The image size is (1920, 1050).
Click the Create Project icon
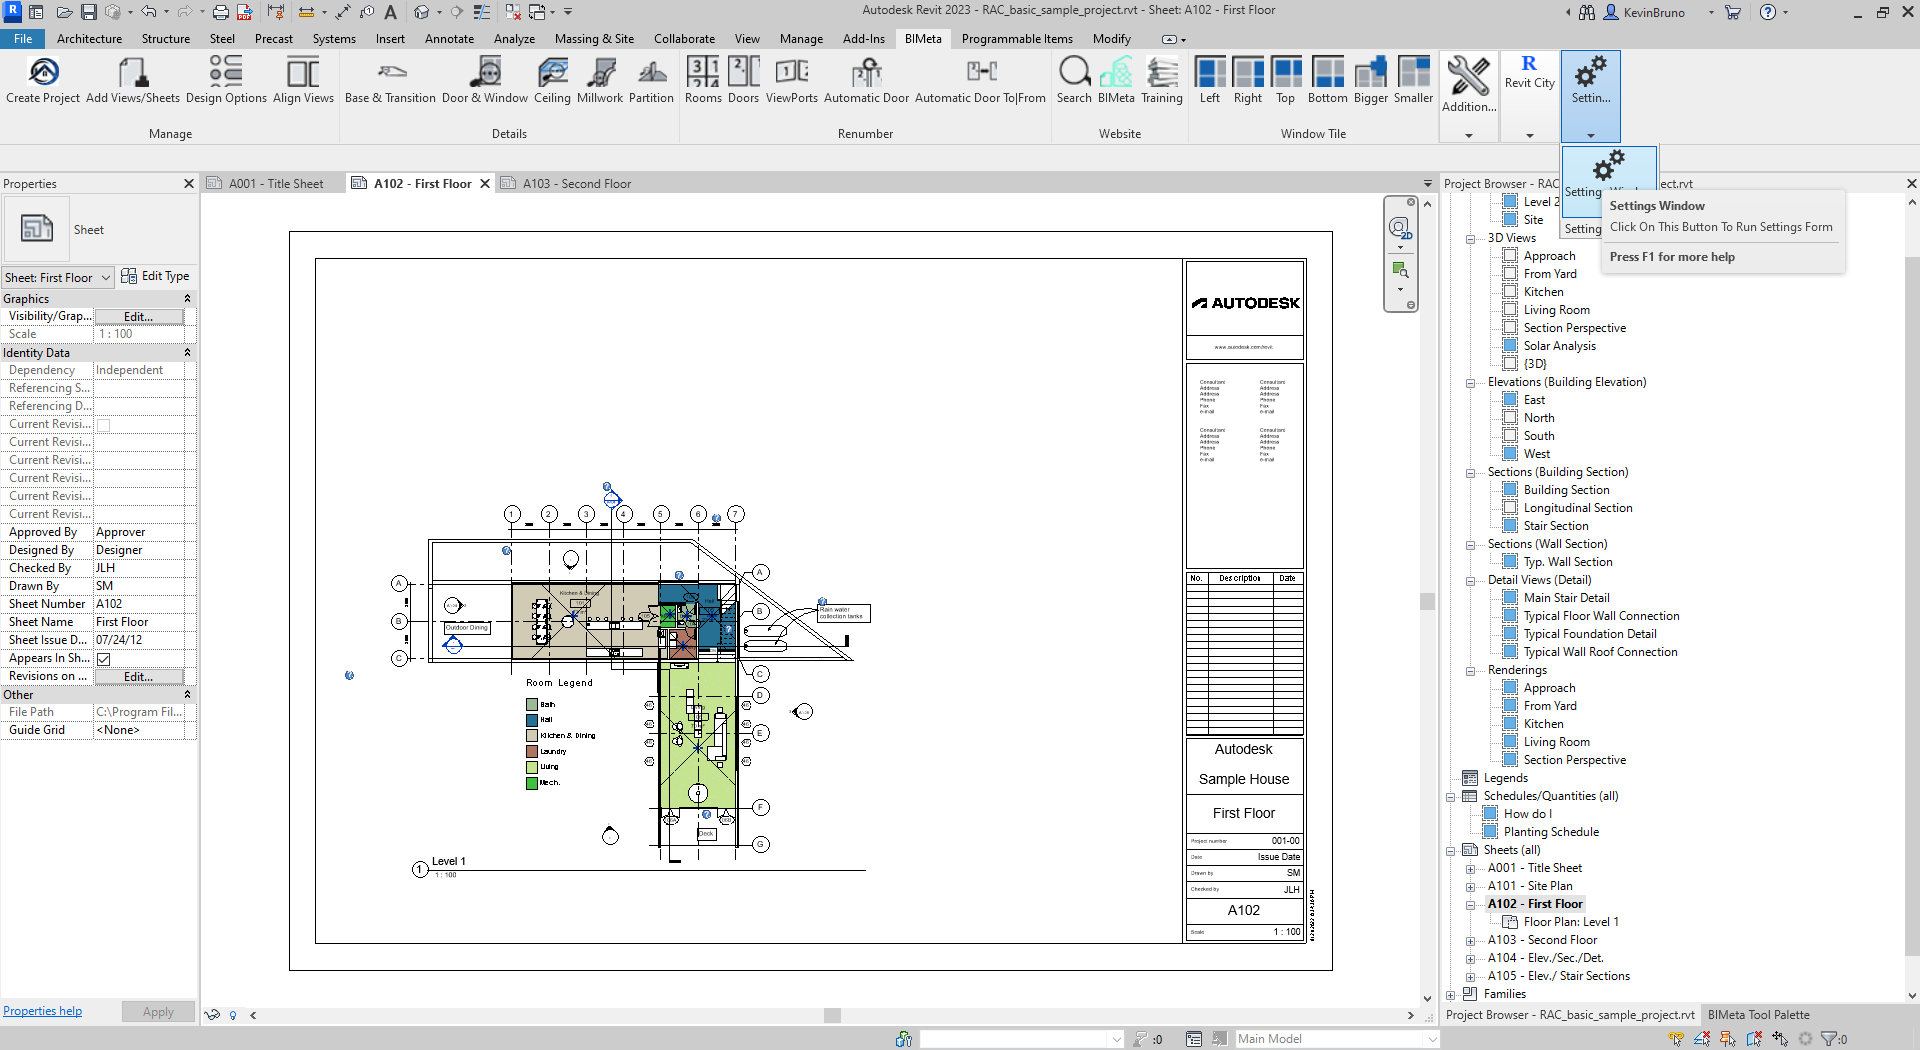coord(43,80)
